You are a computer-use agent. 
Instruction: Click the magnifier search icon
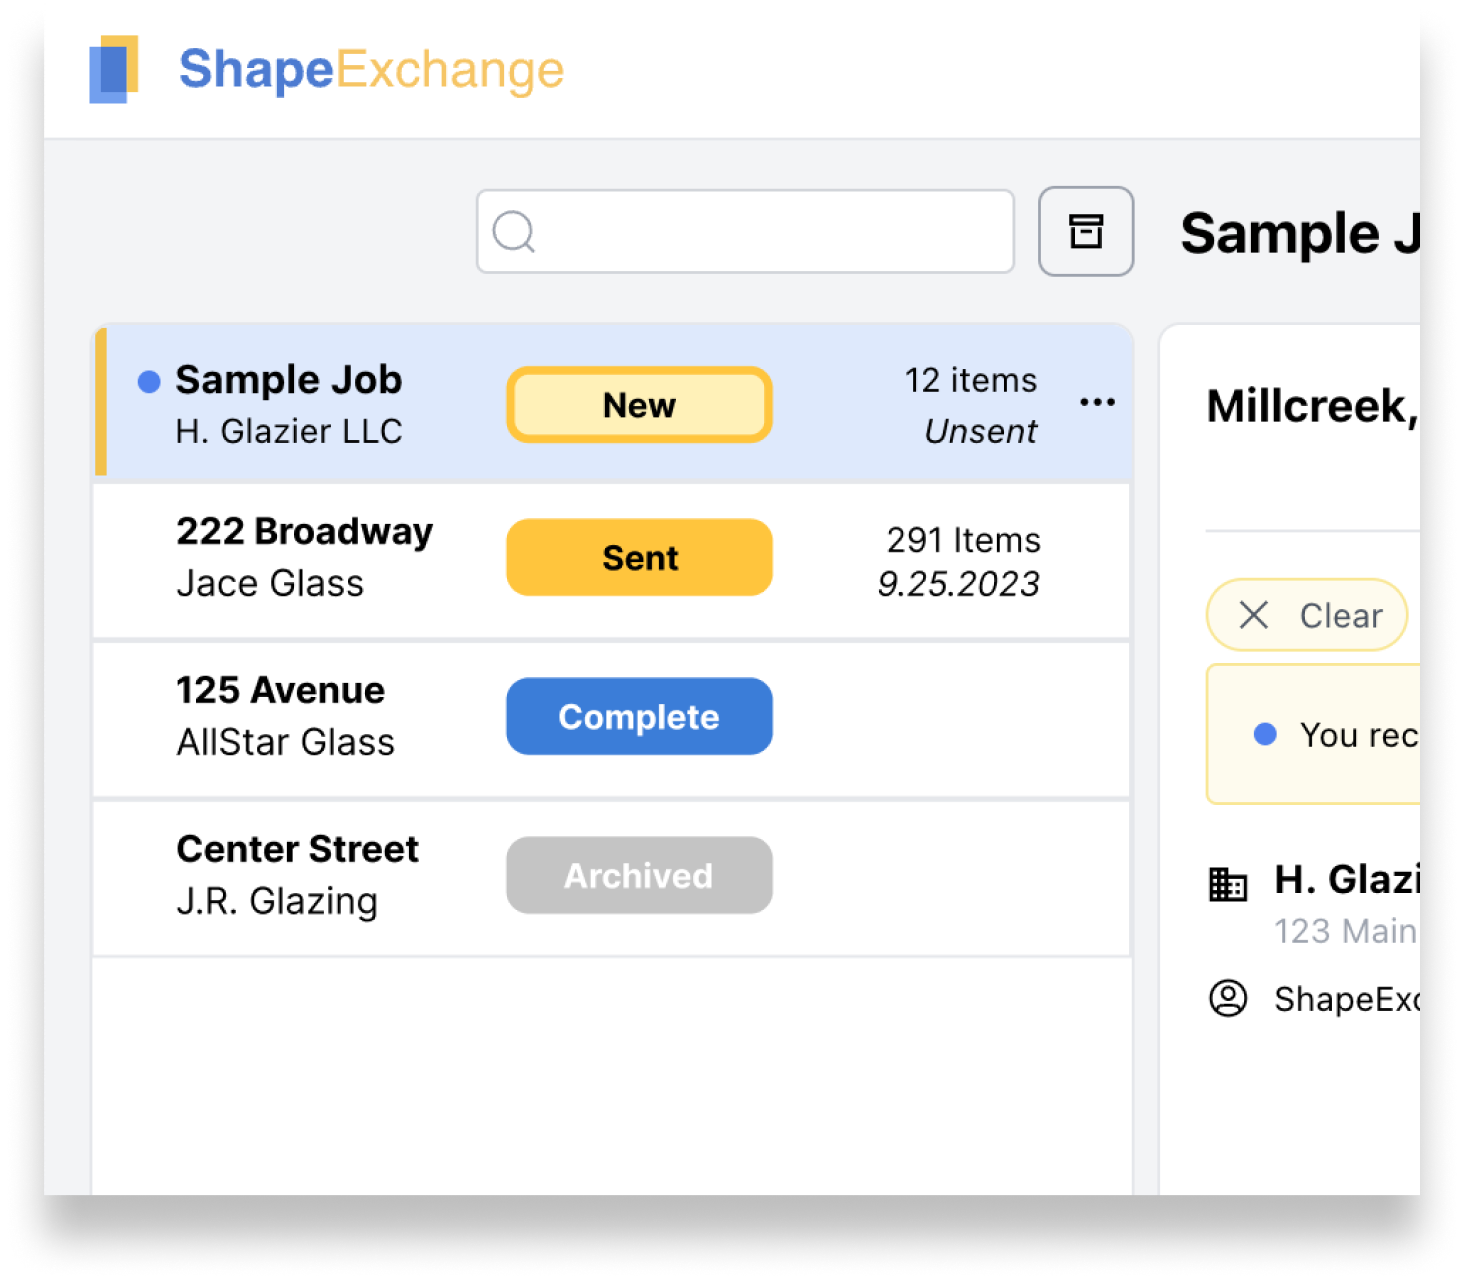pyautogui.click(x=514, y=232)
